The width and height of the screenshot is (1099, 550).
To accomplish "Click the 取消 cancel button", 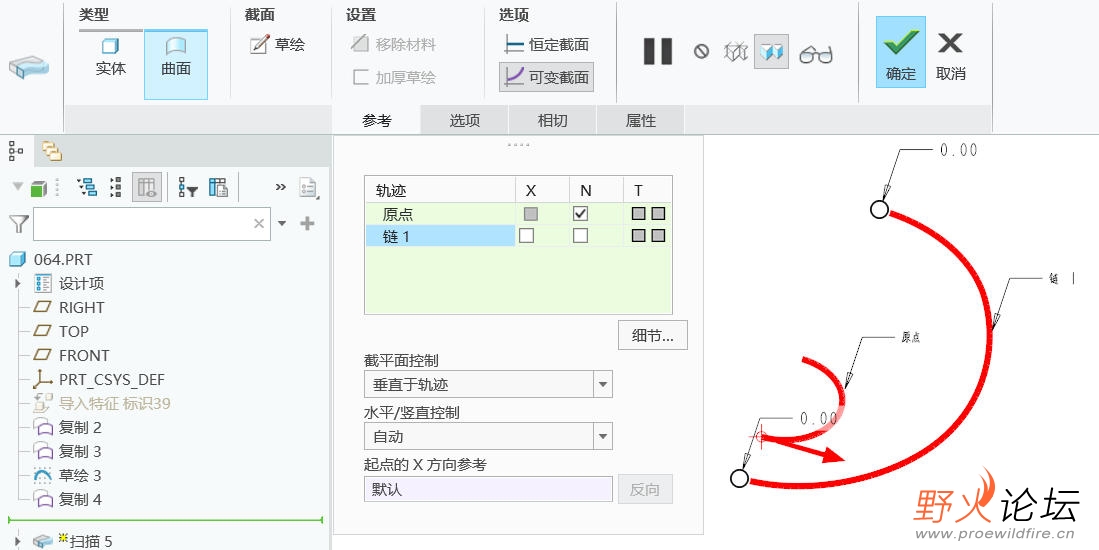I will tap(950, 56).
